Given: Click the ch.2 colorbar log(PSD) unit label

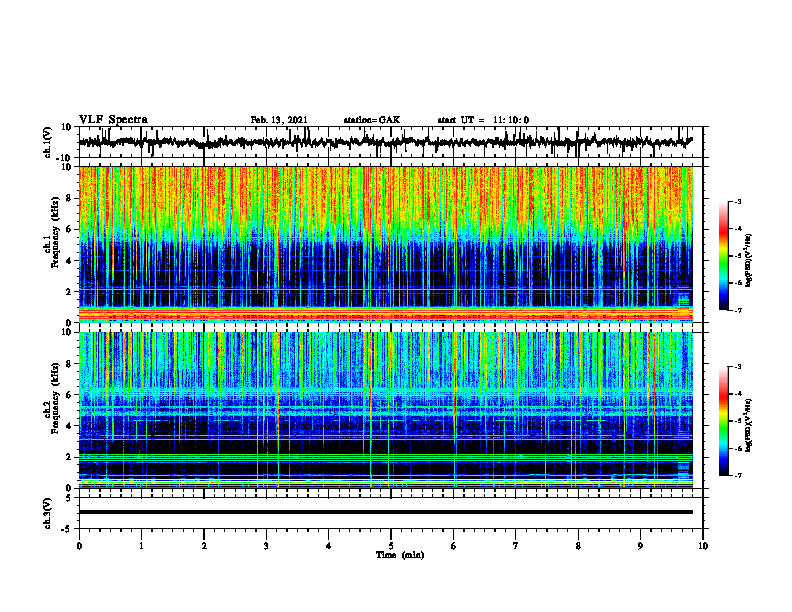Looking at the screenshot, I should click(x=749, y=425).
